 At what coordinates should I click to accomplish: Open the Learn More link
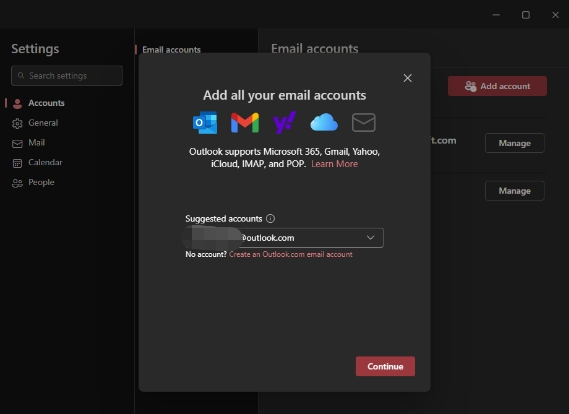(x=335, y=164)
